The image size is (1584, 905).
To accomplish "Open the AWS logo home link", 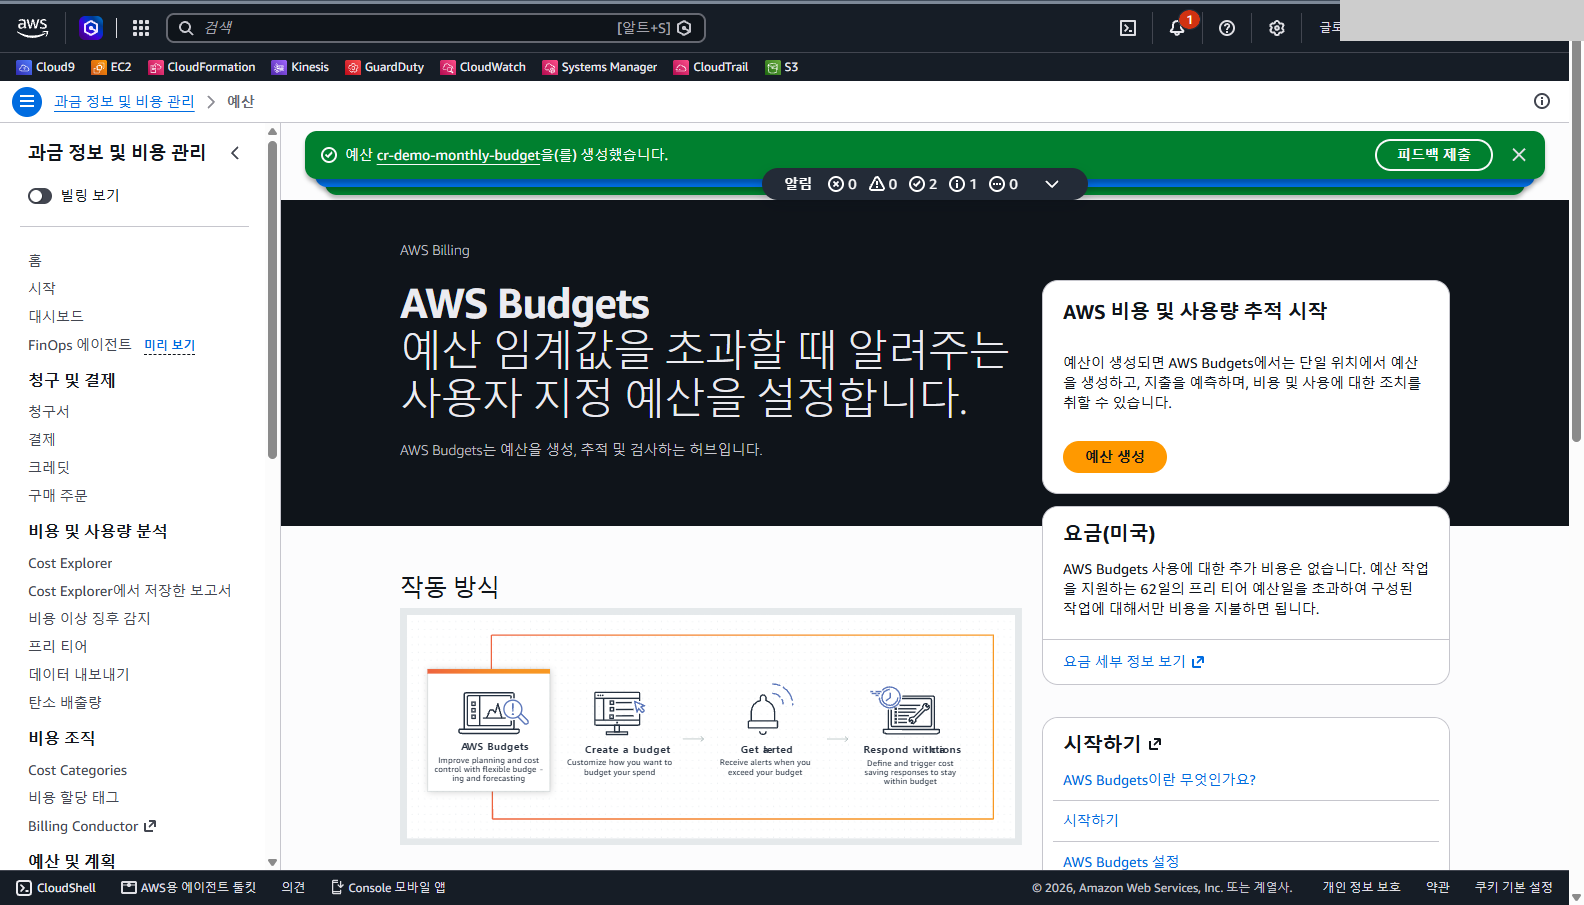I will [33, 28].
